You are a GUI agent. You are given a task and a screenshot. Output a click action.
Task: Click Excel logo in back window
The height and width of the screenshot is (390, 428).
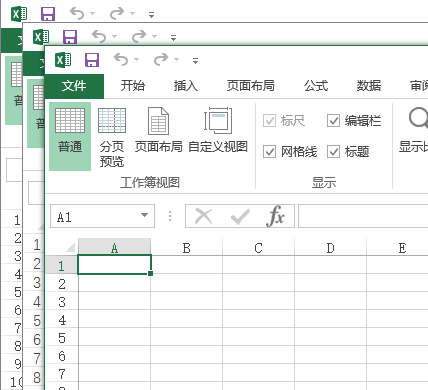point(19,14)
